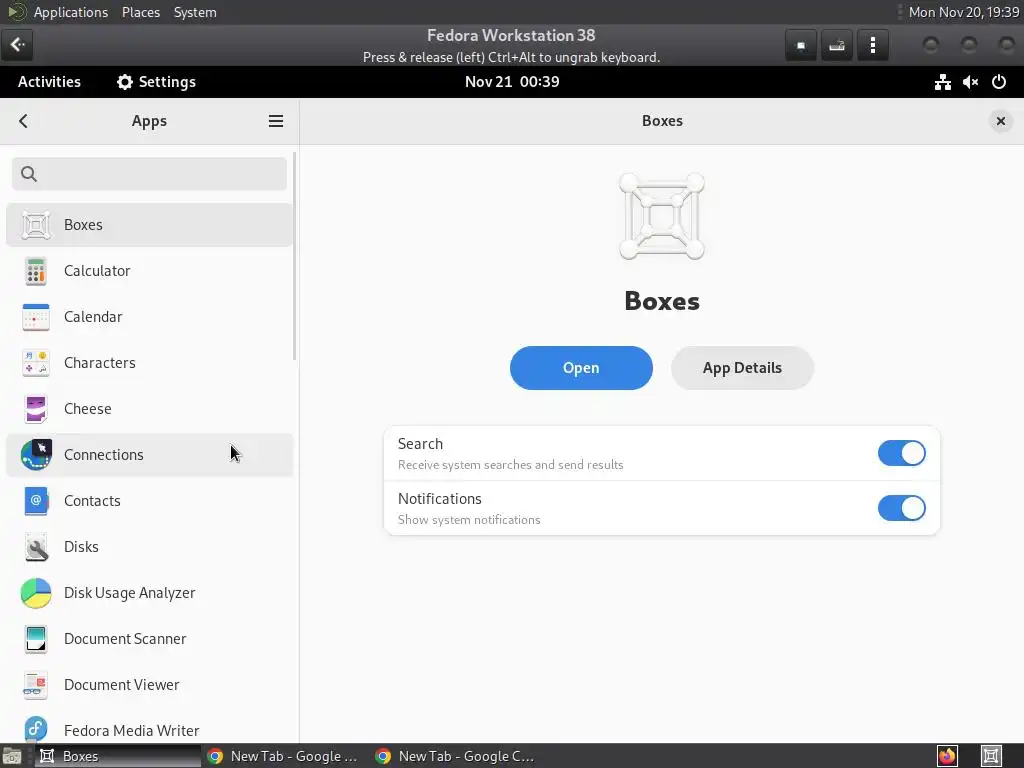The image size is (1024, 768).
Task: Click the Calendar app icon
Action: click(35, 317)
